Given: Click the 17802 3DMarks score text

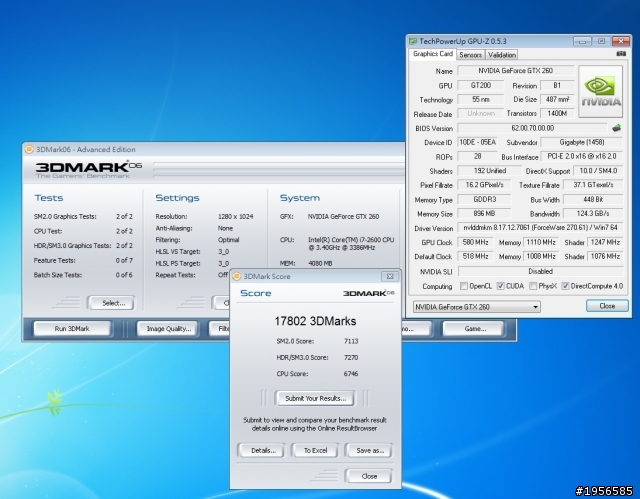Looking at the screenshot, I should point(315,321).
